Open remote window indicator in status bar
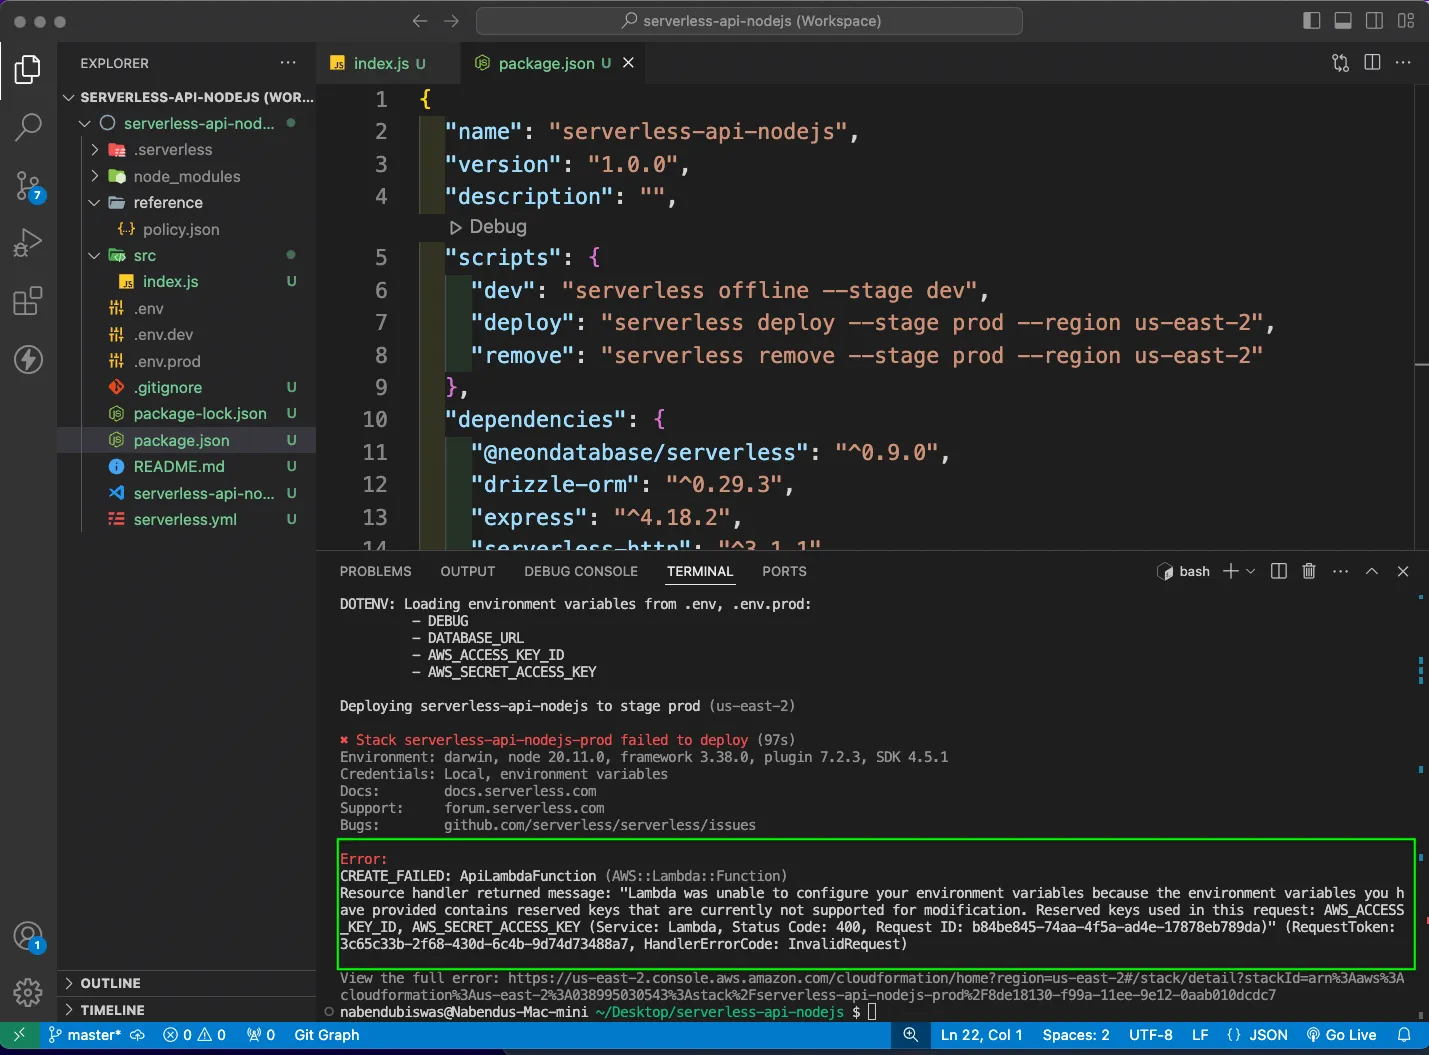 pos(19,1035)
